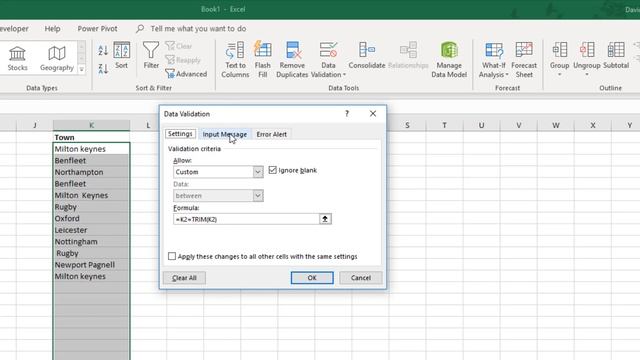Click the Group outline icon
This screenshot has width=640, height=360.
pos(560,50)
